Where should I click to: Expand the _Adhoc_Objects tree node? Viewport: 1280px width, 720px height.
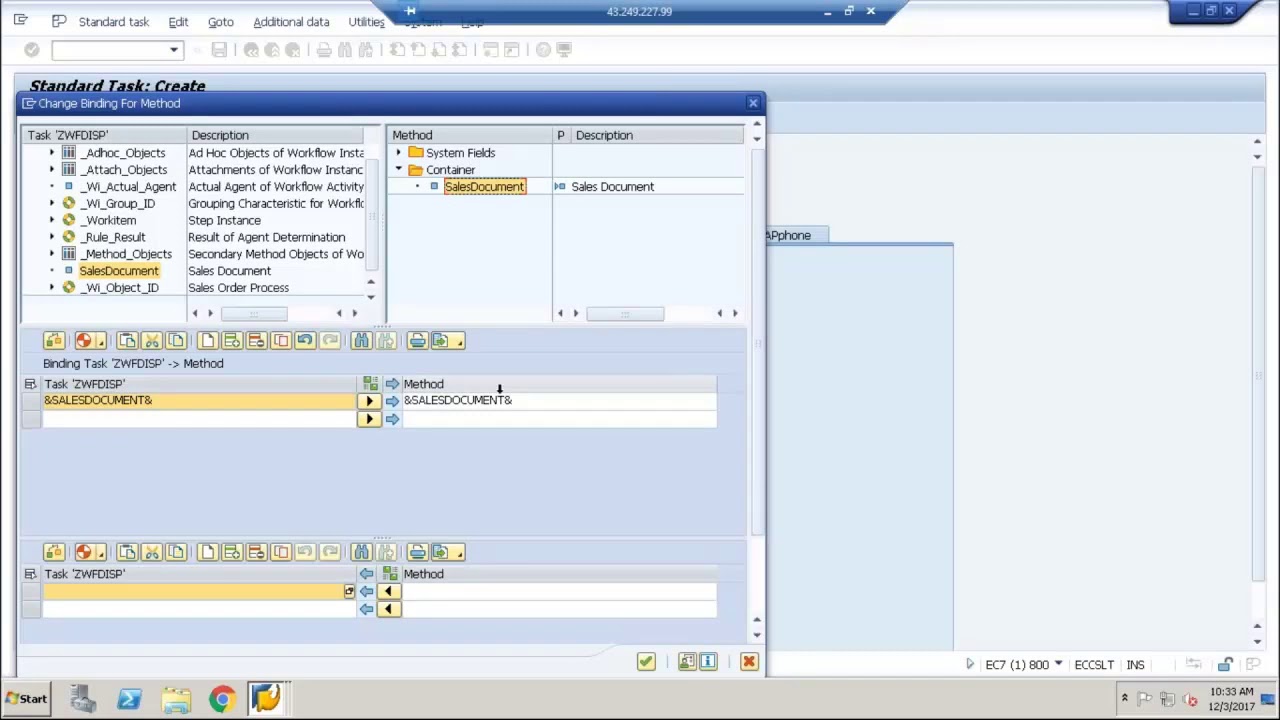point(52,153)
